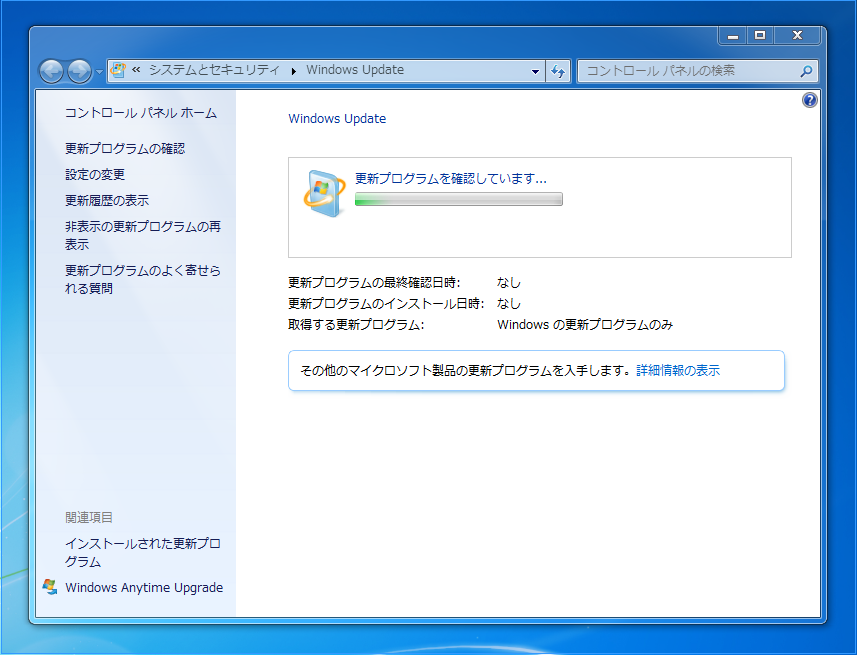The image size is (857, 655).
Task: Select システムとセキュリティ breadcrumb
Action: pyautogui.click(x=214, y=70)
